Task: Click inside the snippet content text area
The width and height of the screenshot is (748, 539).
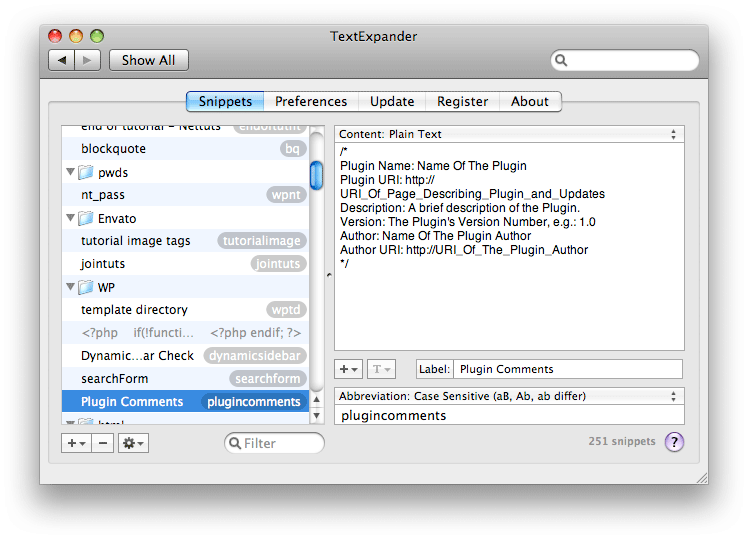Action: [x=509, y=247]
